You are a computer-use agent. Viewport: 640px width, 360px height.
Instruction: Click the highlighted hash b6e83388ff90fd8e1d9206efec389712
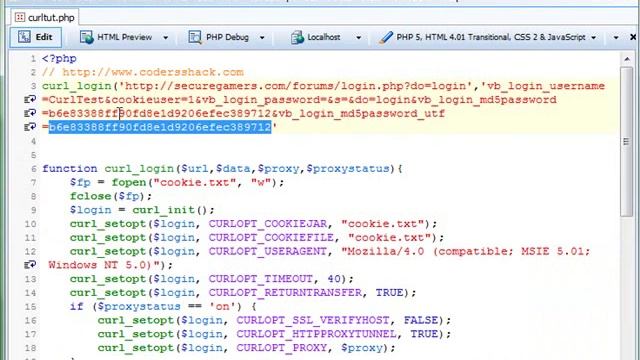click(x=160, y=127)
